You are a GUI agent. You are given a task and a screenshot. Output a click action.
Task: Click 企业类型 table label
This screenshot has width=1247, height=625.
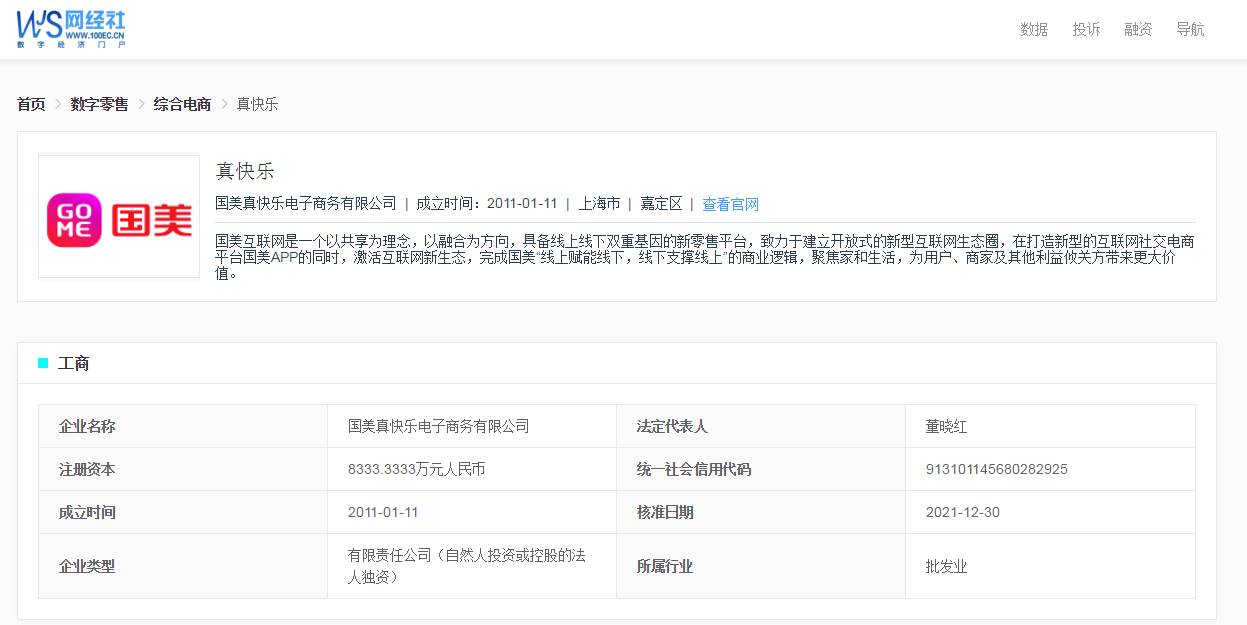(87, 566)
